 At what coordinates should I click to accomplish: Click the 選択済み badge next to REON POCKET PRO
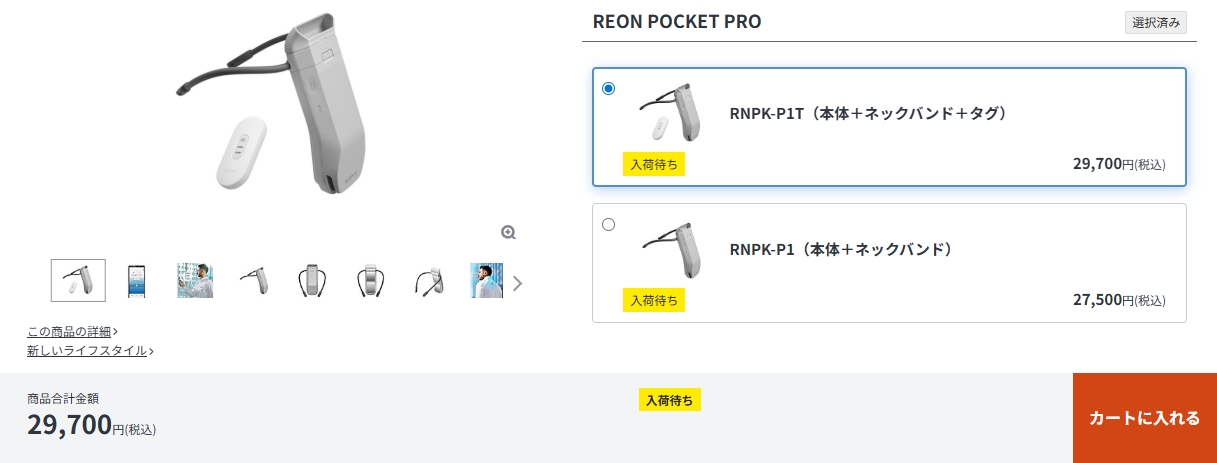(x=1156, y=23)
